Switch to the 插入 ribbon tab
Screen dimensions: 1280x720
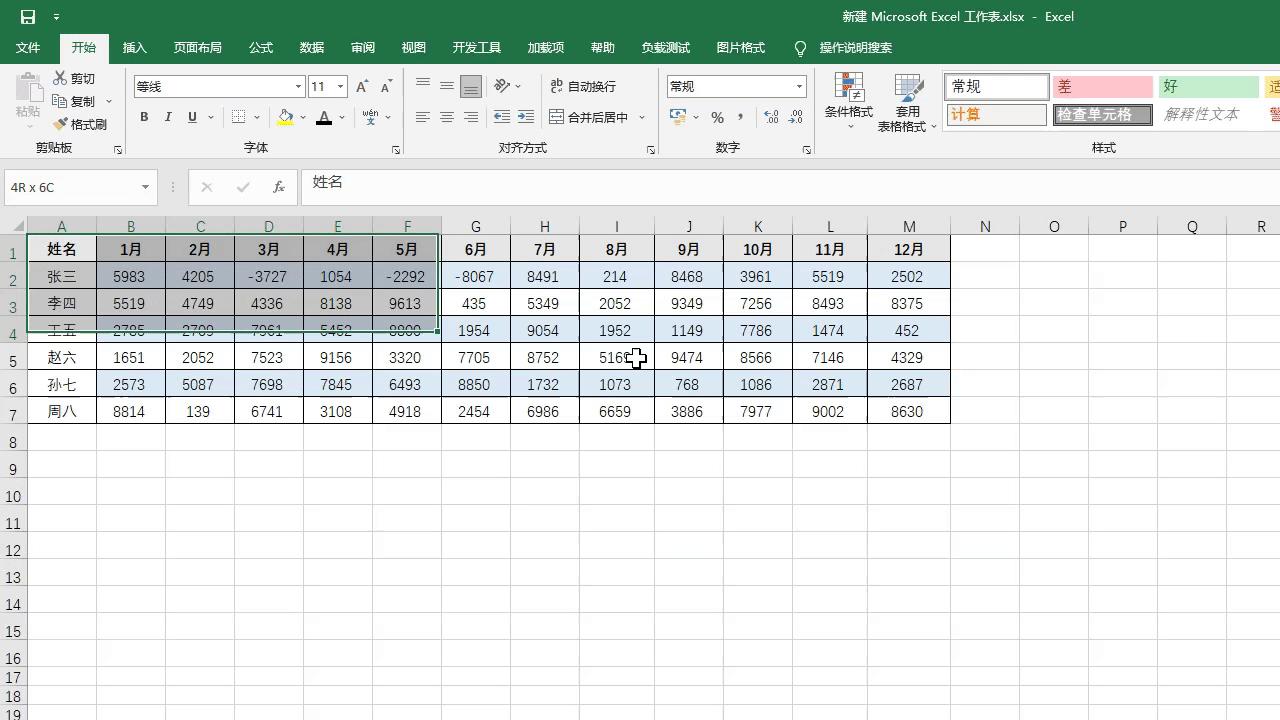coord(134,47)
